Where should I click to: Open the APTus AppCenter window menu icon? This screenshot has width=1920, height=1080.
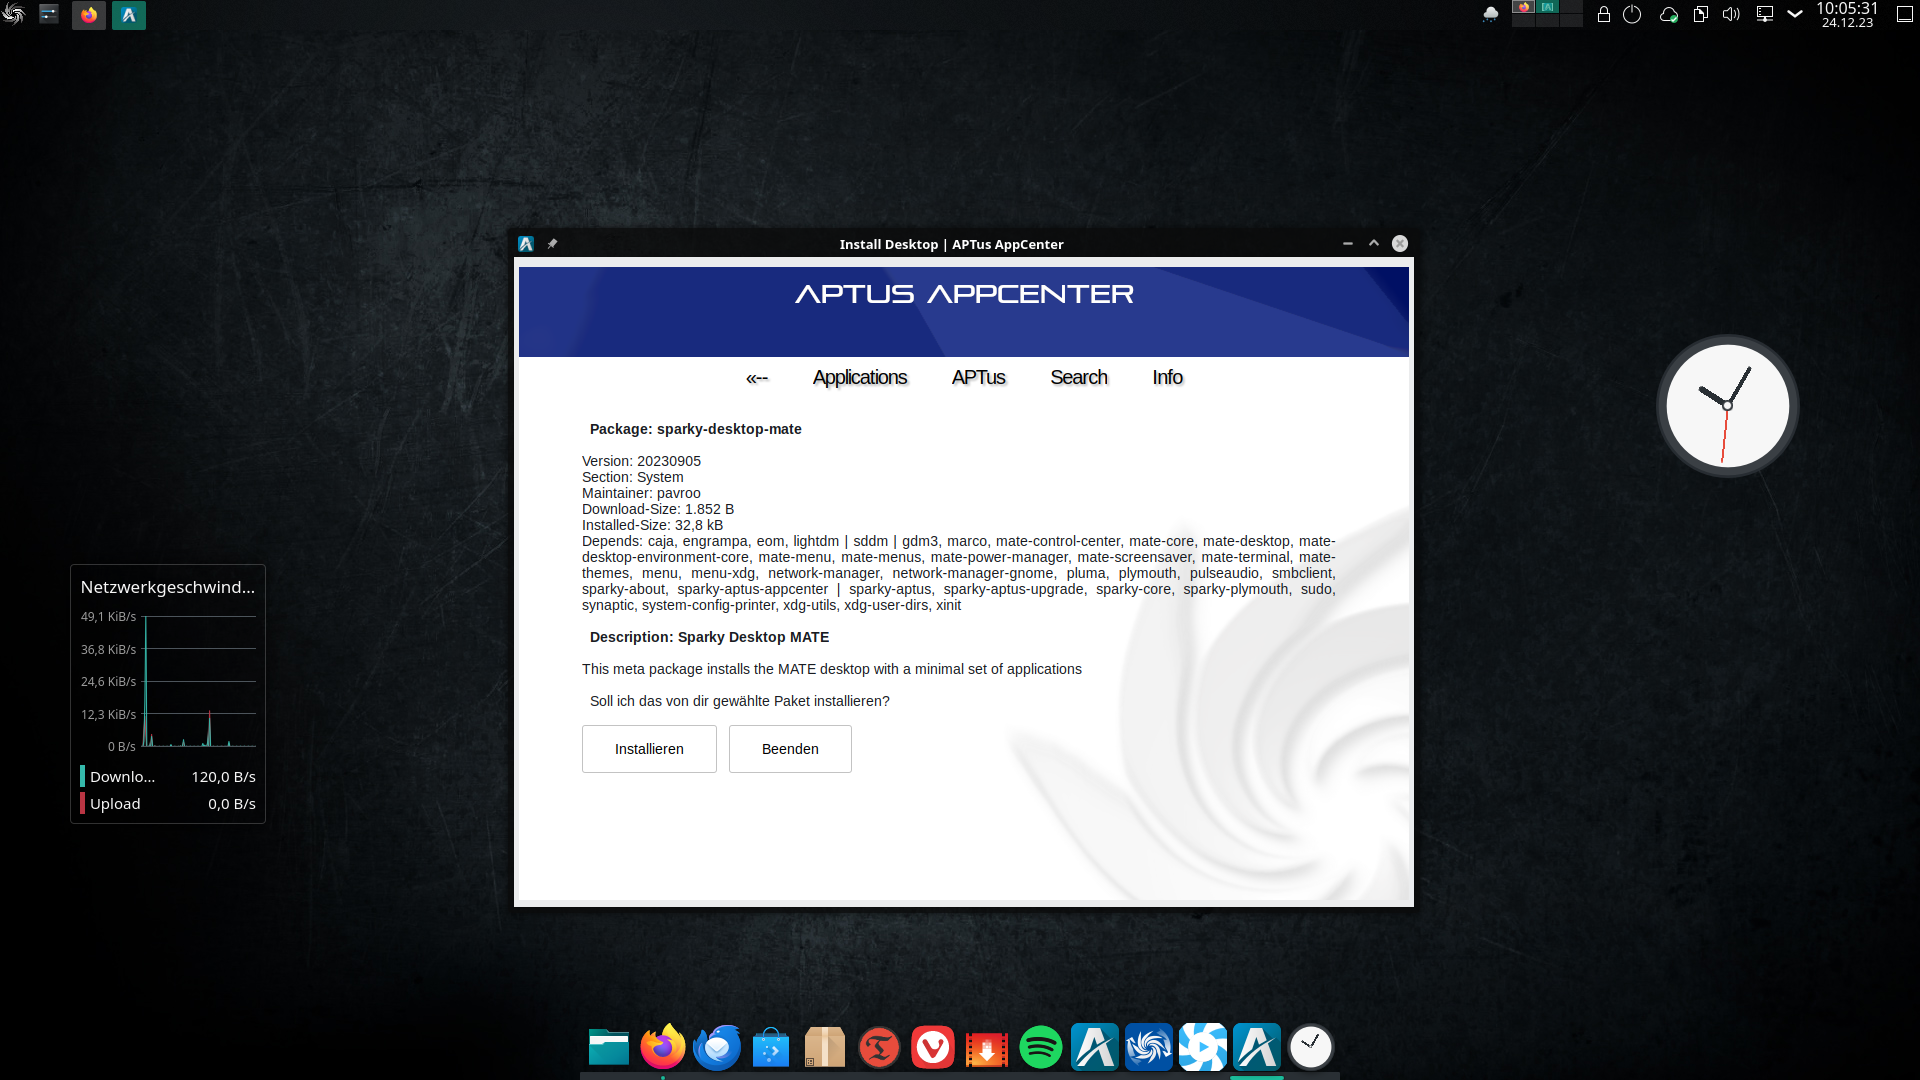click(526, 244)
